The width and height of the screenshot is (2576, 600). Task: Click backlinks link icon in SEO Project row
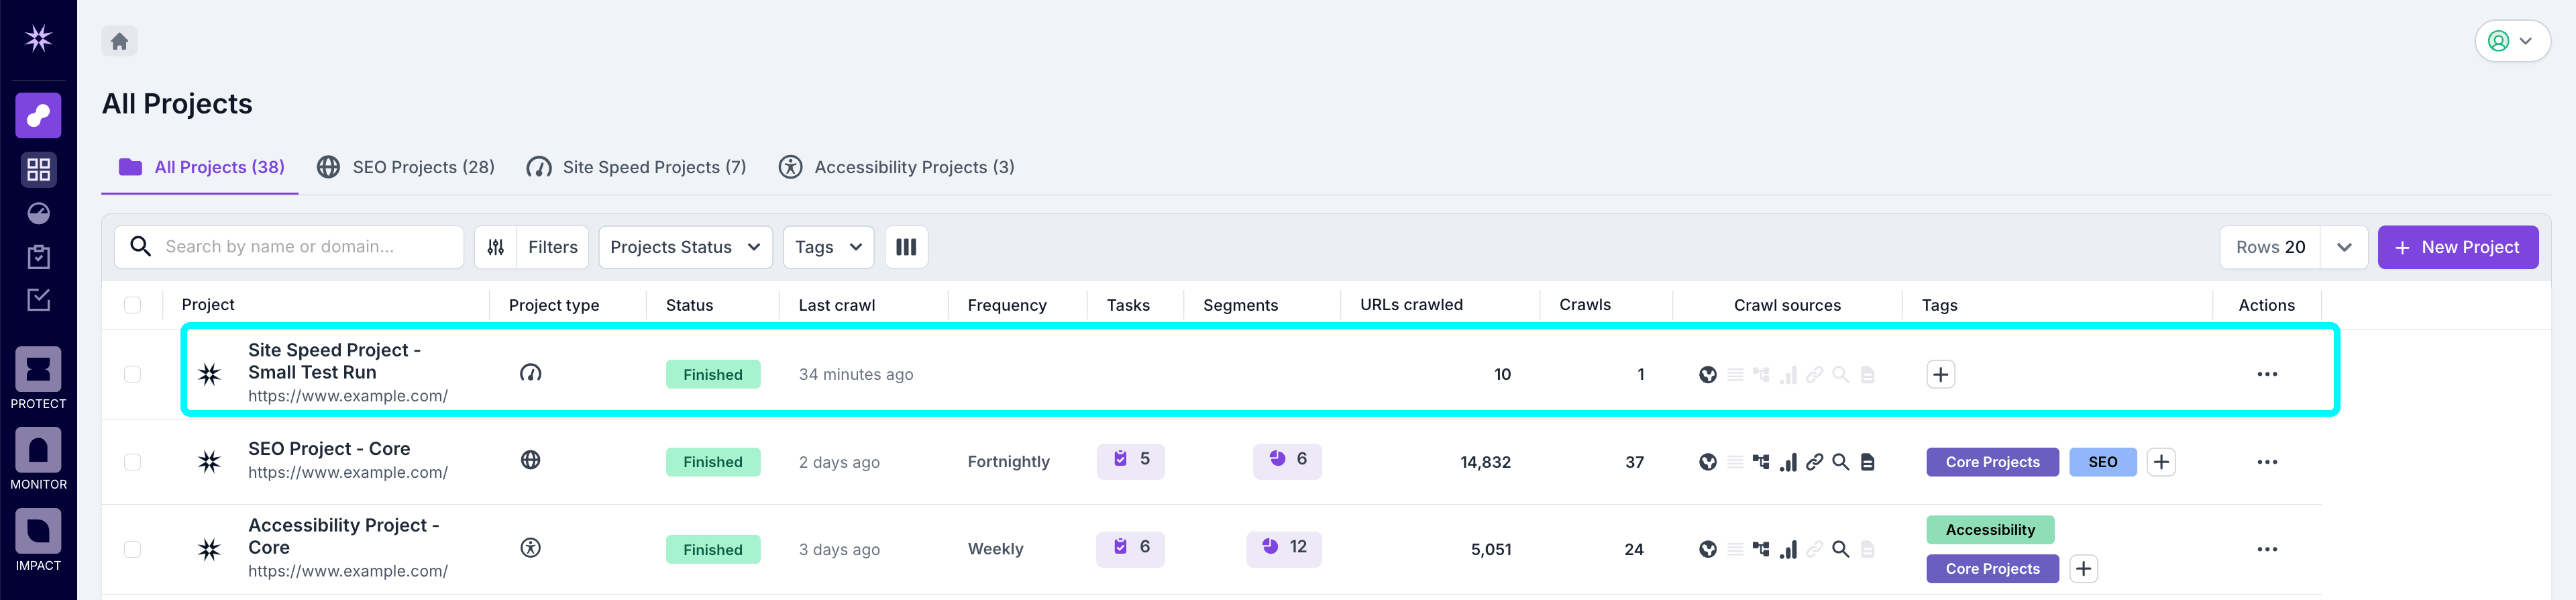pyautogui.click(x=1814, y=462)
